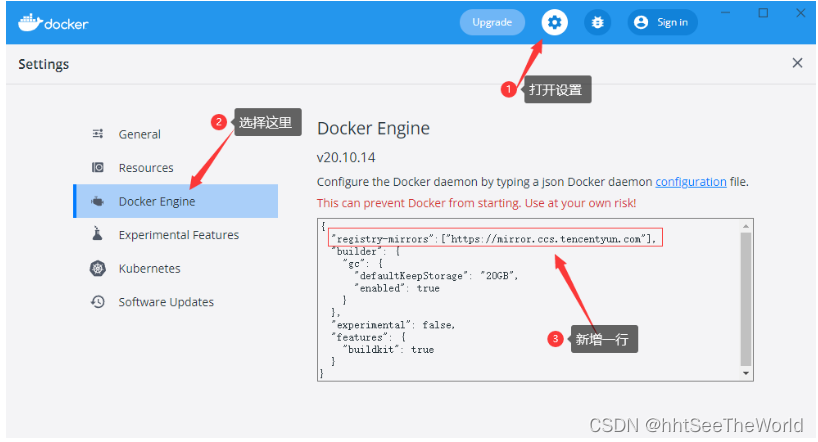
Task: Click the "buildkit": true line
Action: (x=388, y=349)
